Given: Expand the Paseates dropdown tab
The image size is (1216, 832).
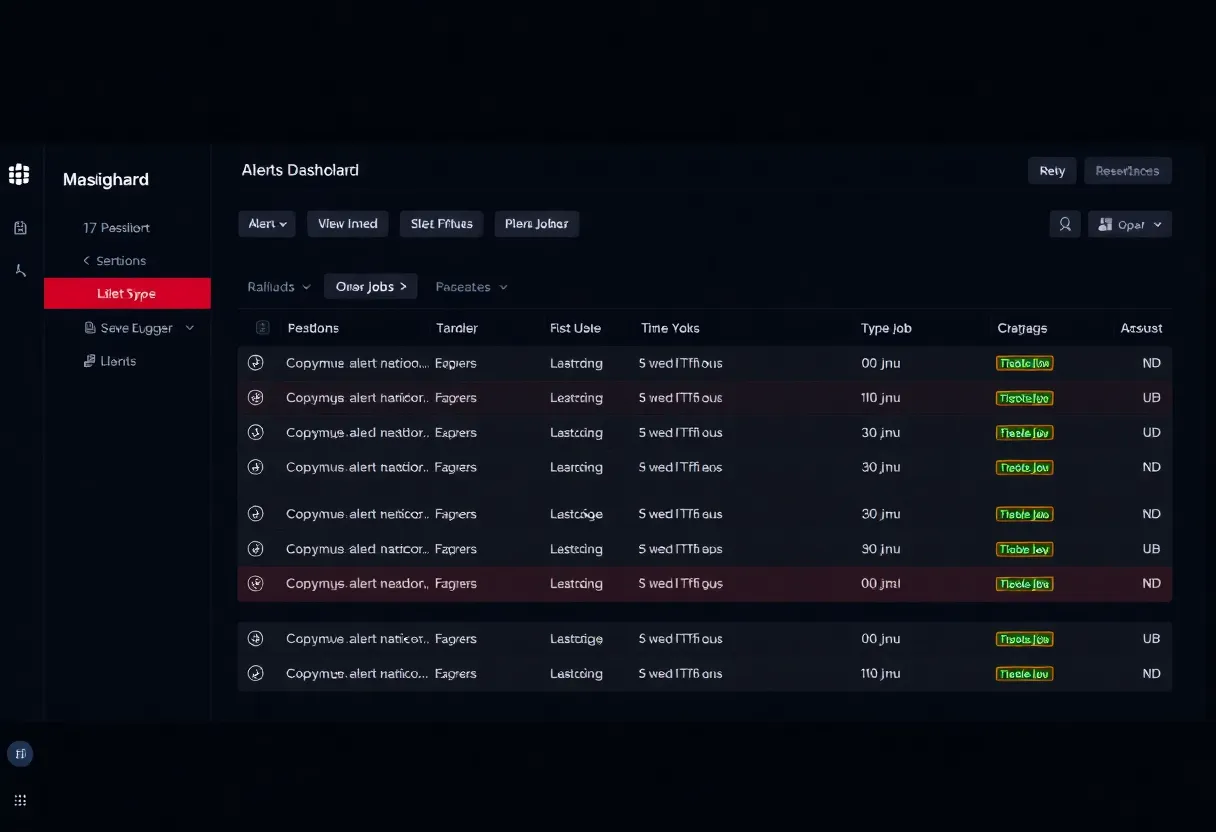Looking at the screenshot, I should click(471, 287).
